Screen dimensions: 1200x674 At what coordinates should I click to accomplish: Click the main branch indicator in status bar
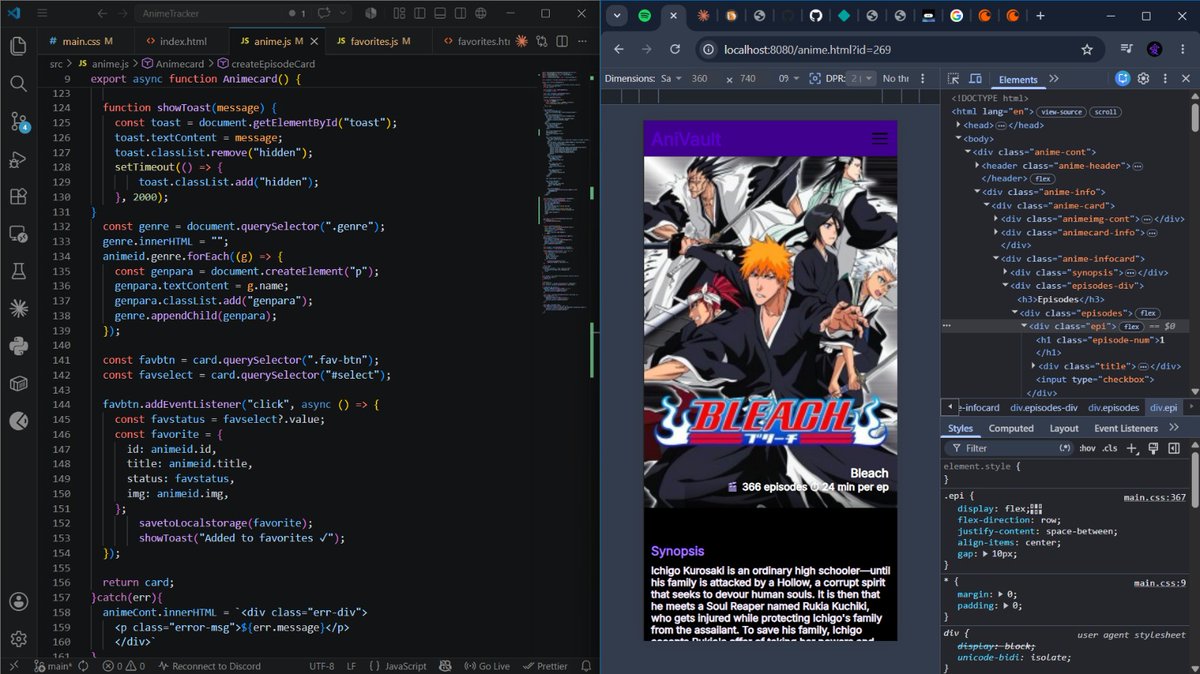pyautogui.click(x=55, y=666)
